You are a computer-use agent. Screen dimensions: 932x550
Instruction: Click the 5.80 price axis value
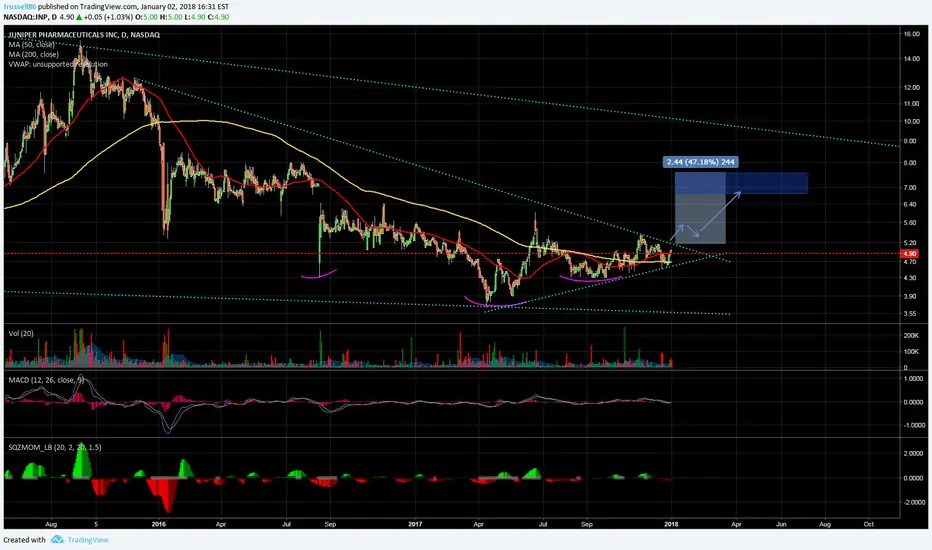coord(909,223)
